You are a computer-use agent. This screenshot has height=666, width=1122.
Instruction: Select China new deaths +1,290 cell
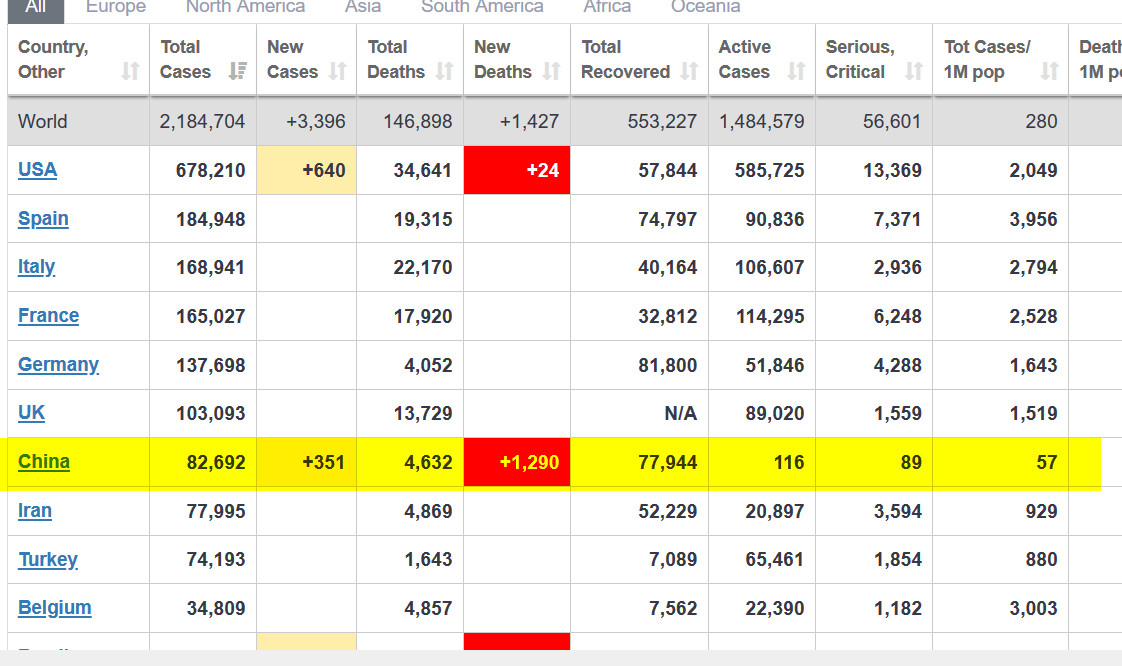coord(517,462)
